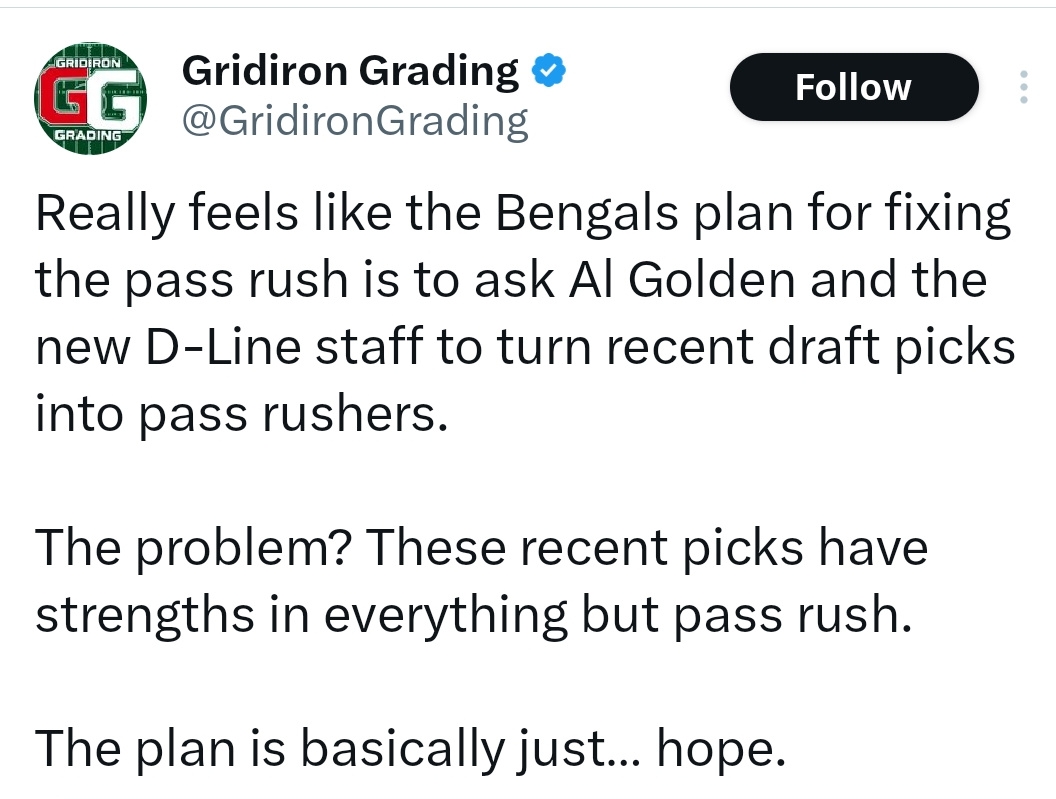Screen dimensions: 1056x799
Task: Open the Gridiron Grading display name
Action: 350,71
